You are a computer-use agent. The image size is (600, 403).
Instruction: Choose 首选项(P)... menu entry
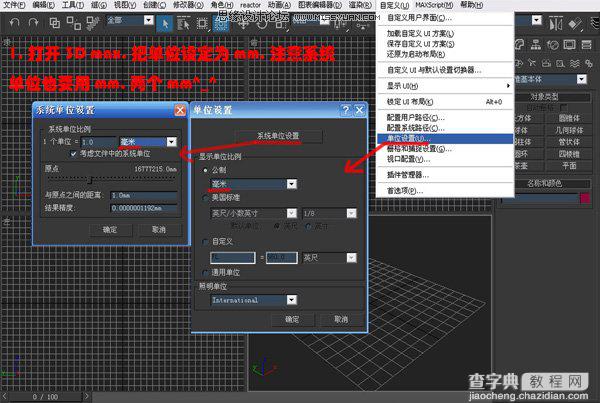445,191
